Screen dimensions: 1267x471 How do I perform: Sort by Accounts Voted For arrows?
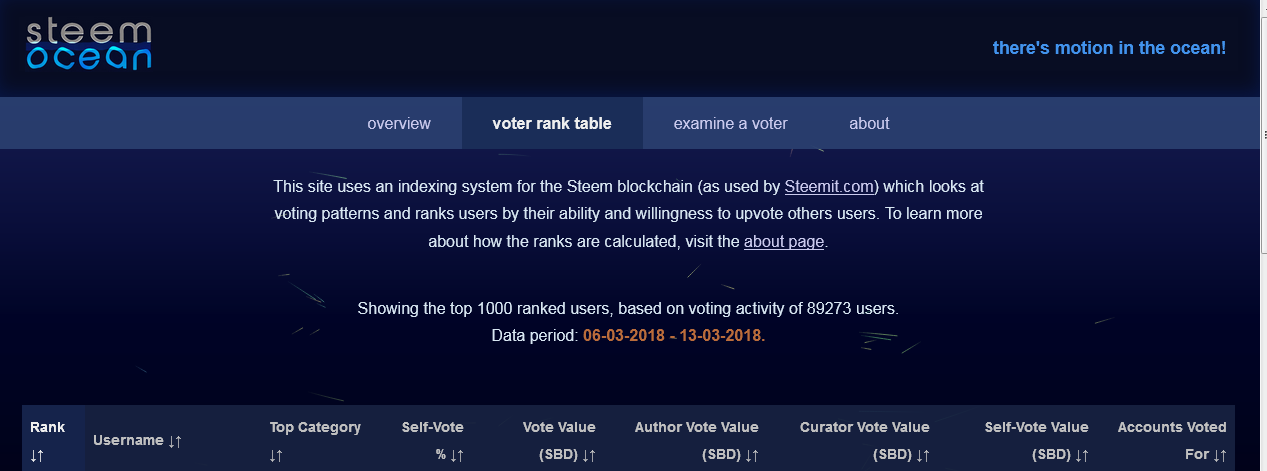coord(1220,455)
